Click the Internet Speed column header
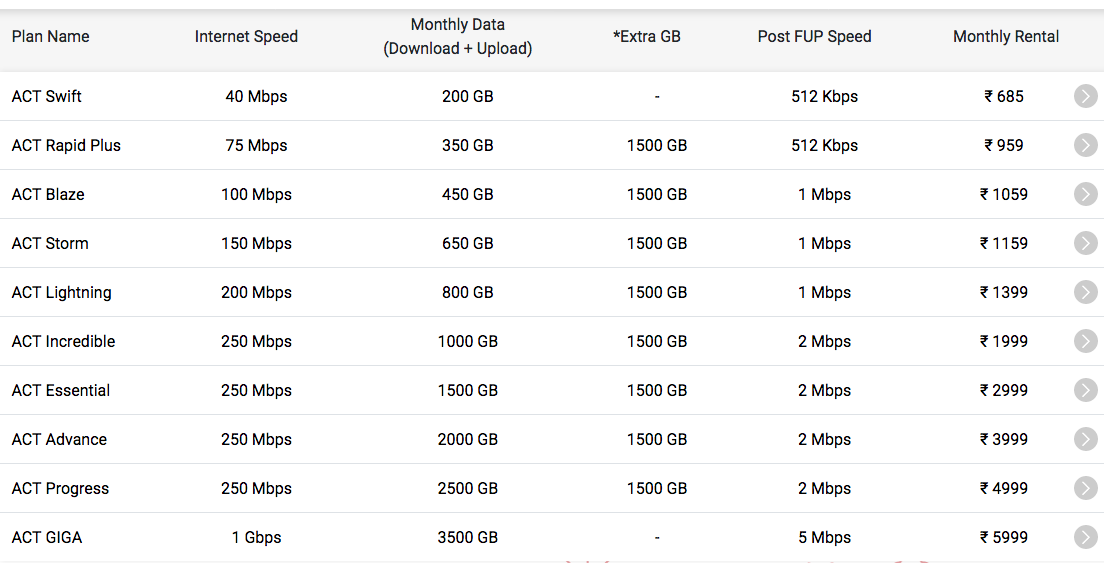 click(x=246, y=37)
